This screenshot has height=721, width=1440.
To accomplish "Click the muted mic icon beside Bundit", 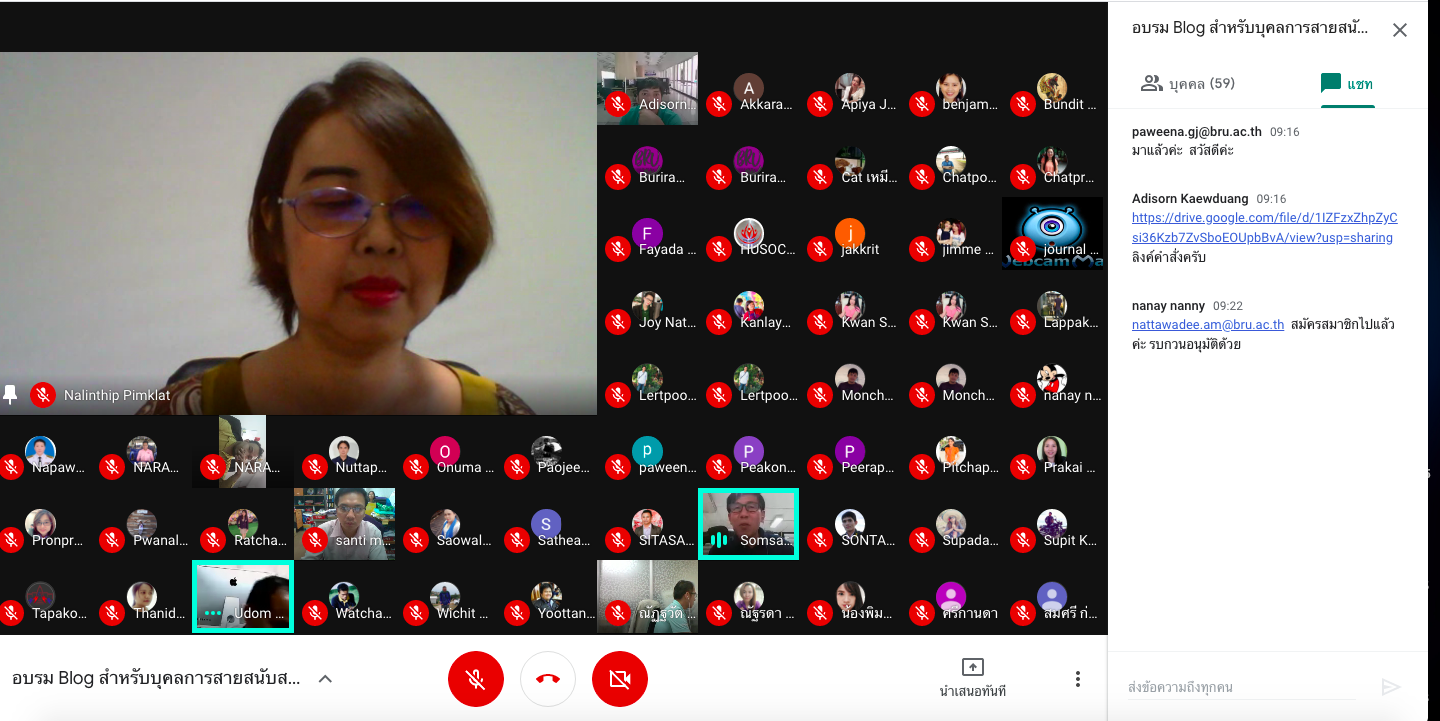I will (1022, 104).
